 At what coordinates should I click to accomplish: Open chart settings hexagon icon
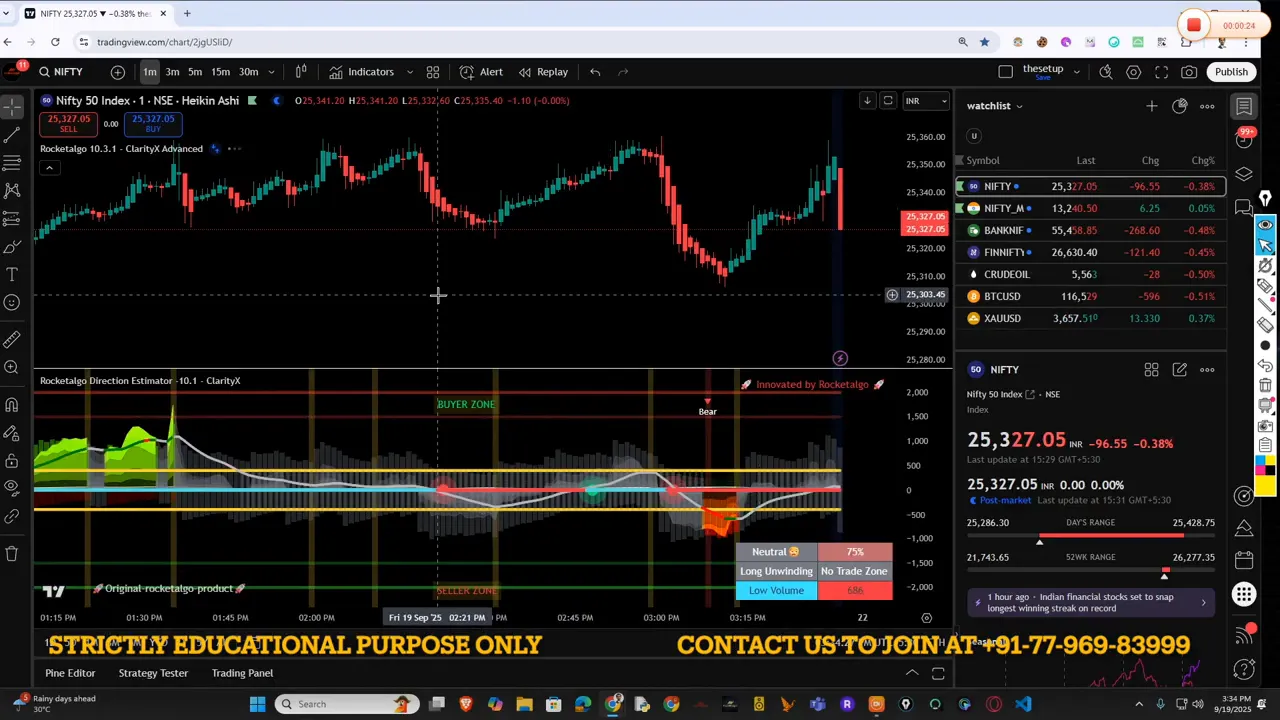(1133, 72)
